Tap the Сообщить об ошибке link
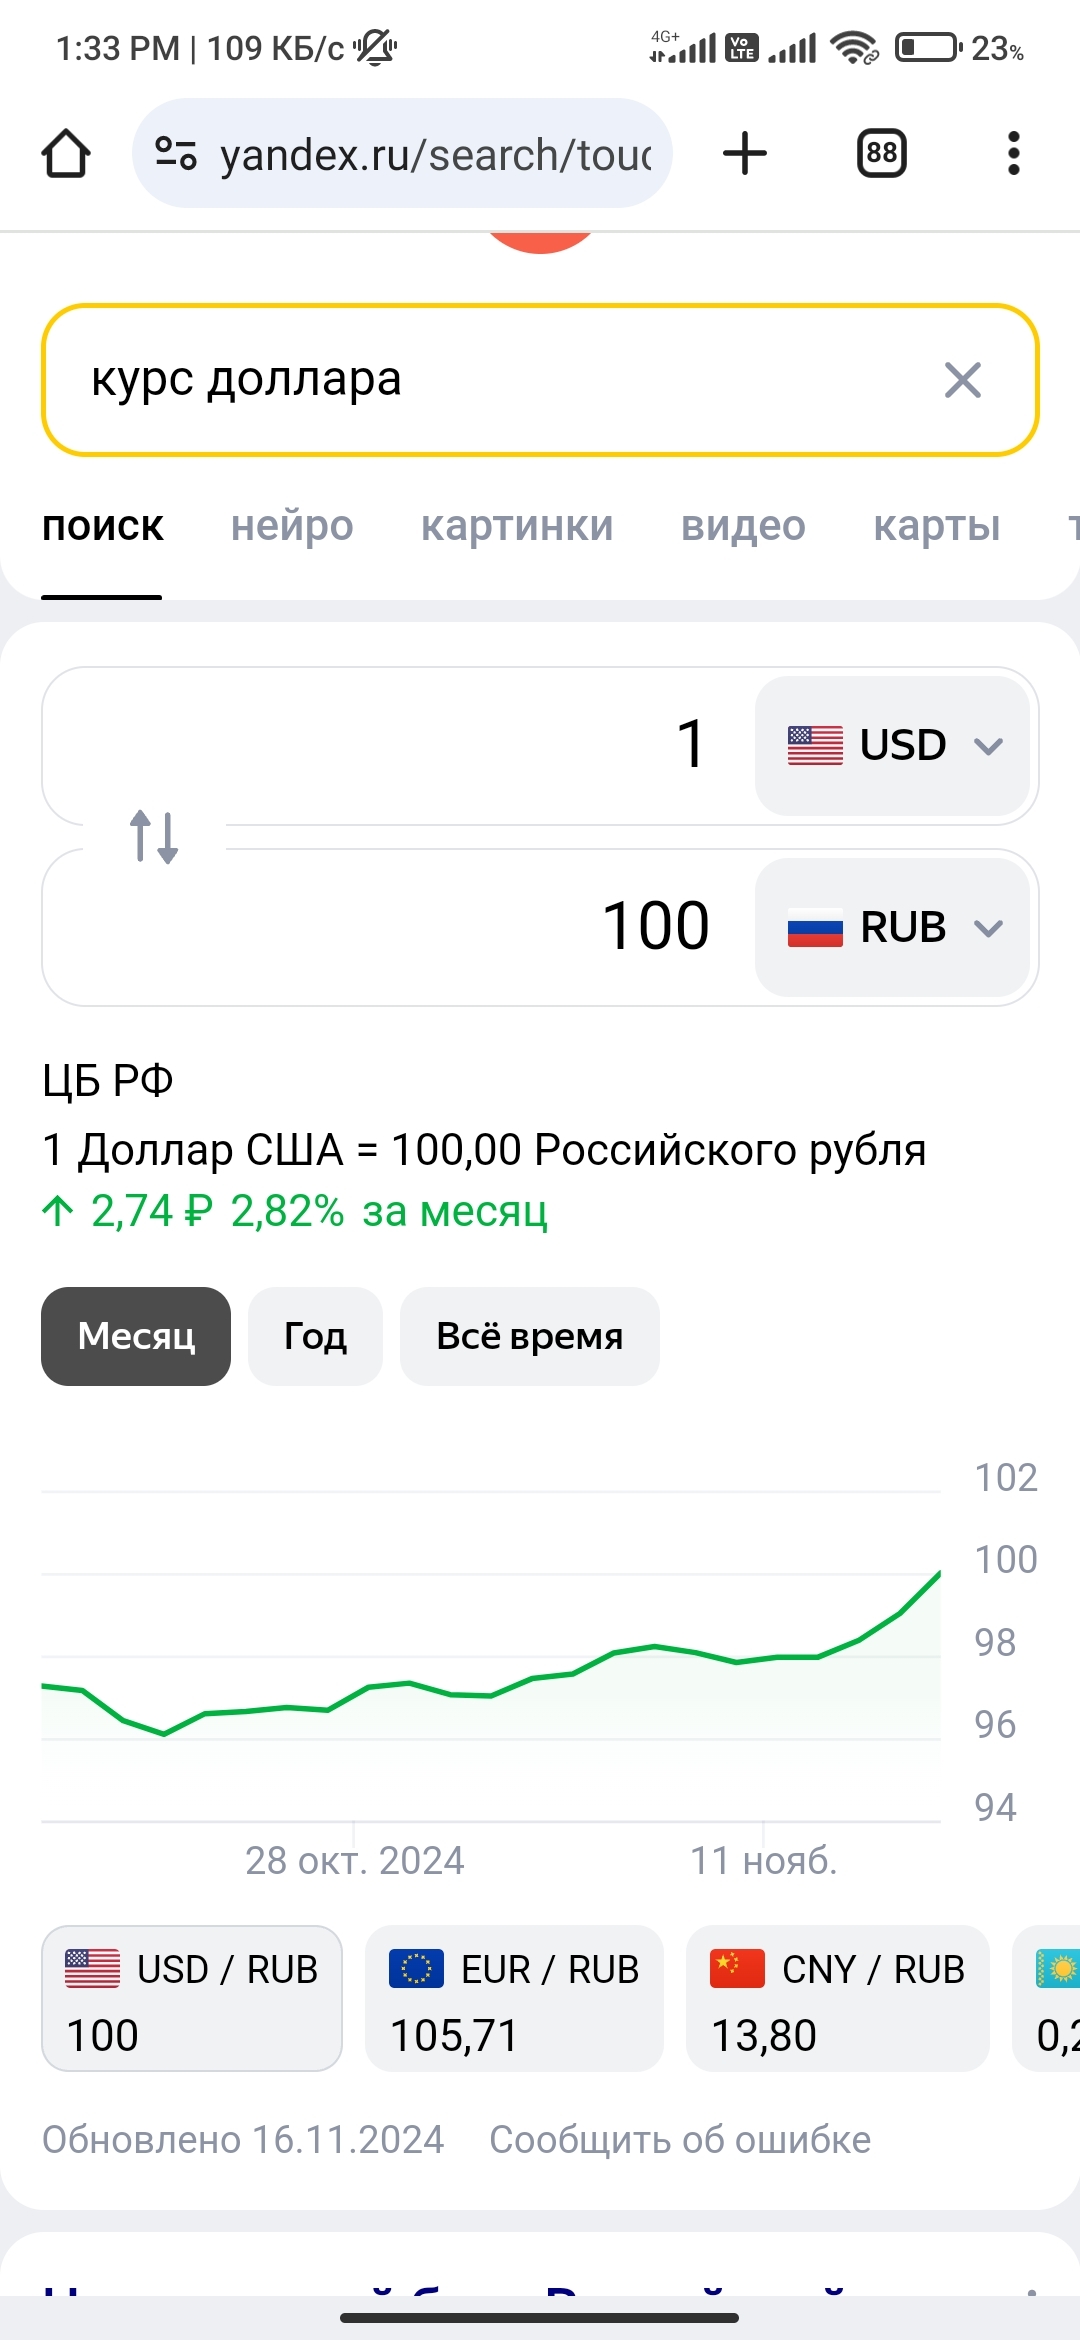1080x2340 pixels. 680,2139
